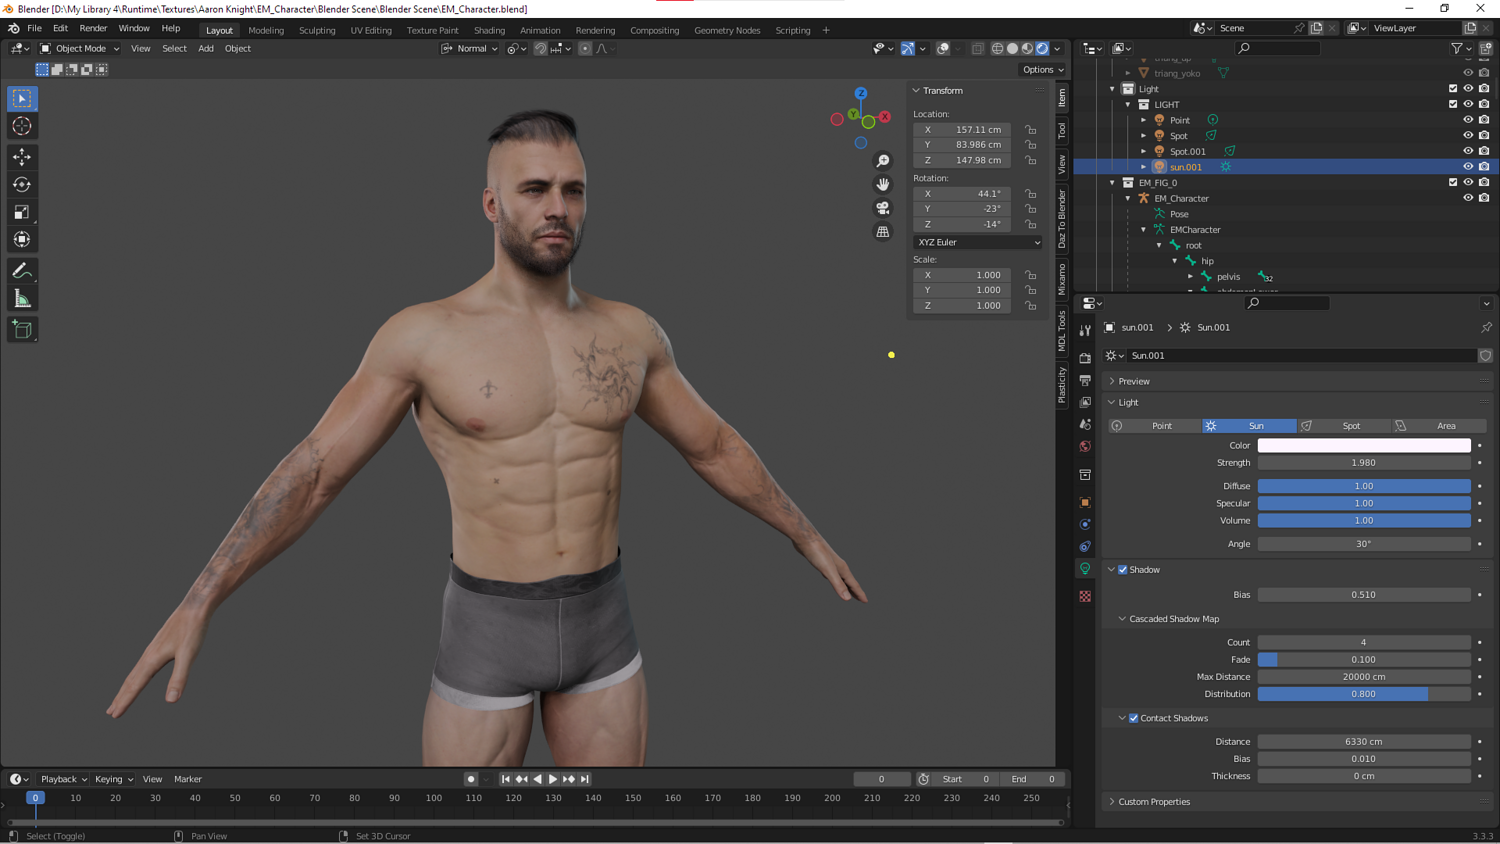Switch to the Sculpting workspace tab

coord(317,30)
